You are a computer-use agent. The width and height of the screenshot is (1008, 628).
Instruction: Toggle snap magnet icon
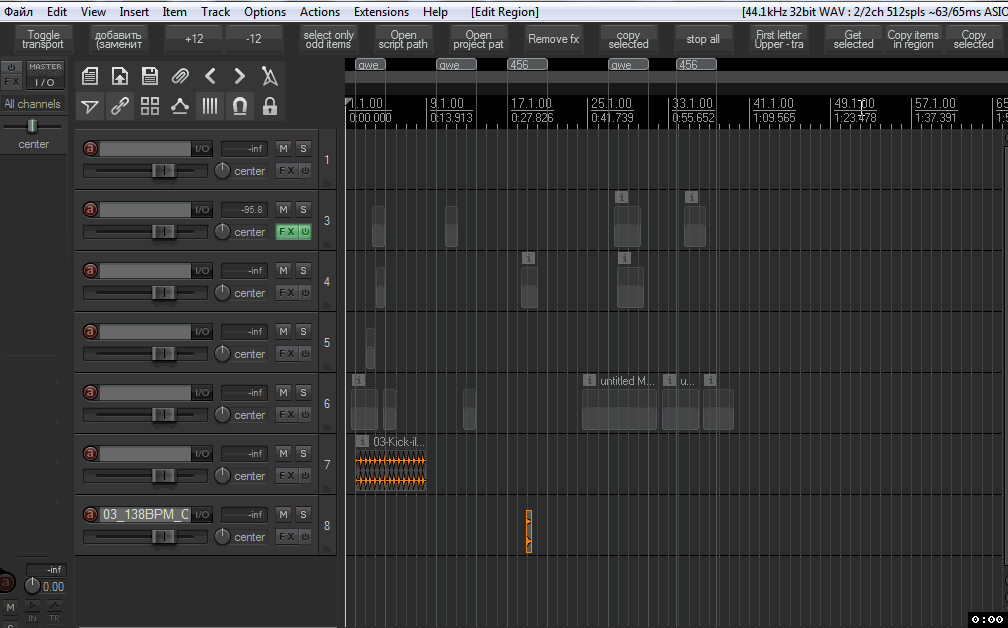click(240, 106)
